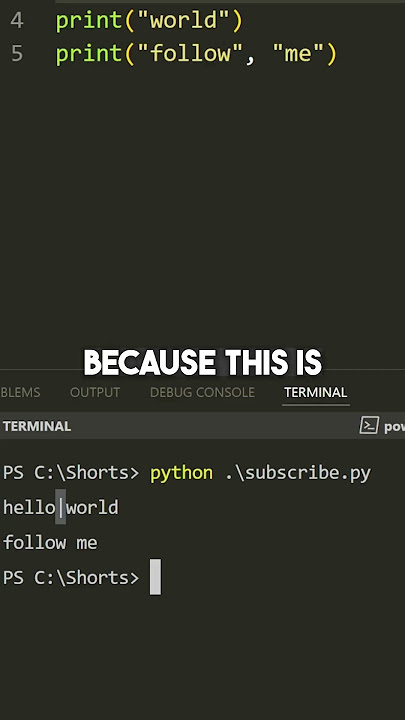Click the follow me output line
Image resolution: width=405 pixels, height=720 pixels.
click(50, 543)
